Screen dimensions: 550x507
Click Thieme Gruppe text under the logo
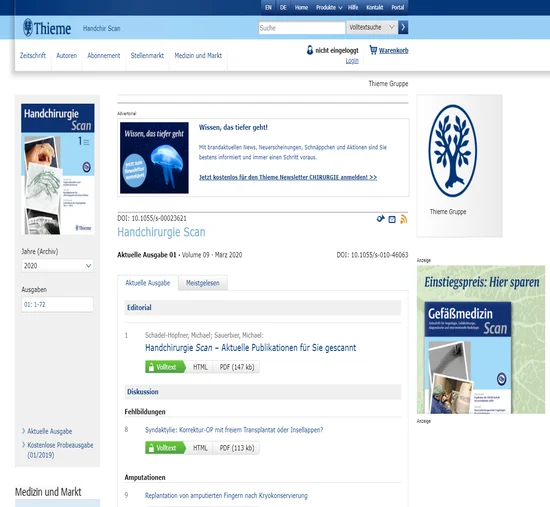coord(448,212)
